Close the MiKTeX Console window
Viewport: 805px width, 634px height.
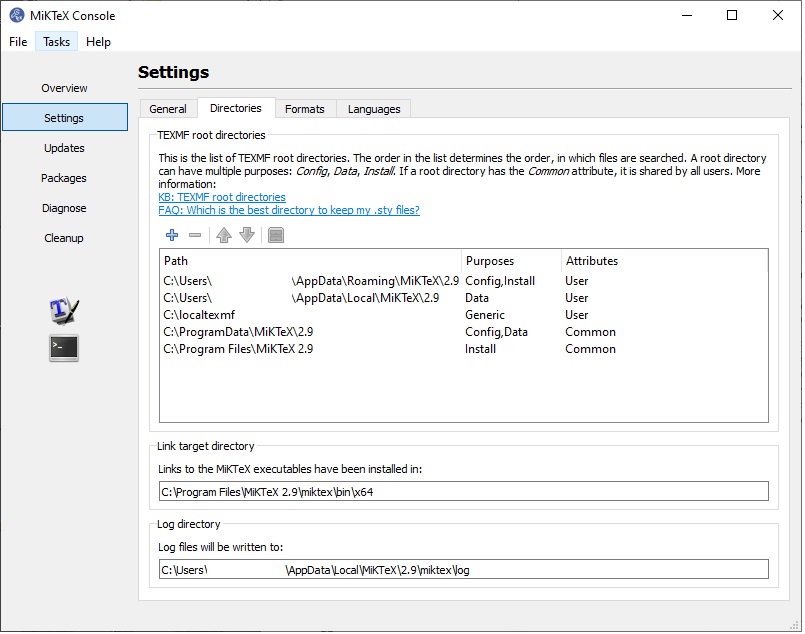[x=778, y=15]
